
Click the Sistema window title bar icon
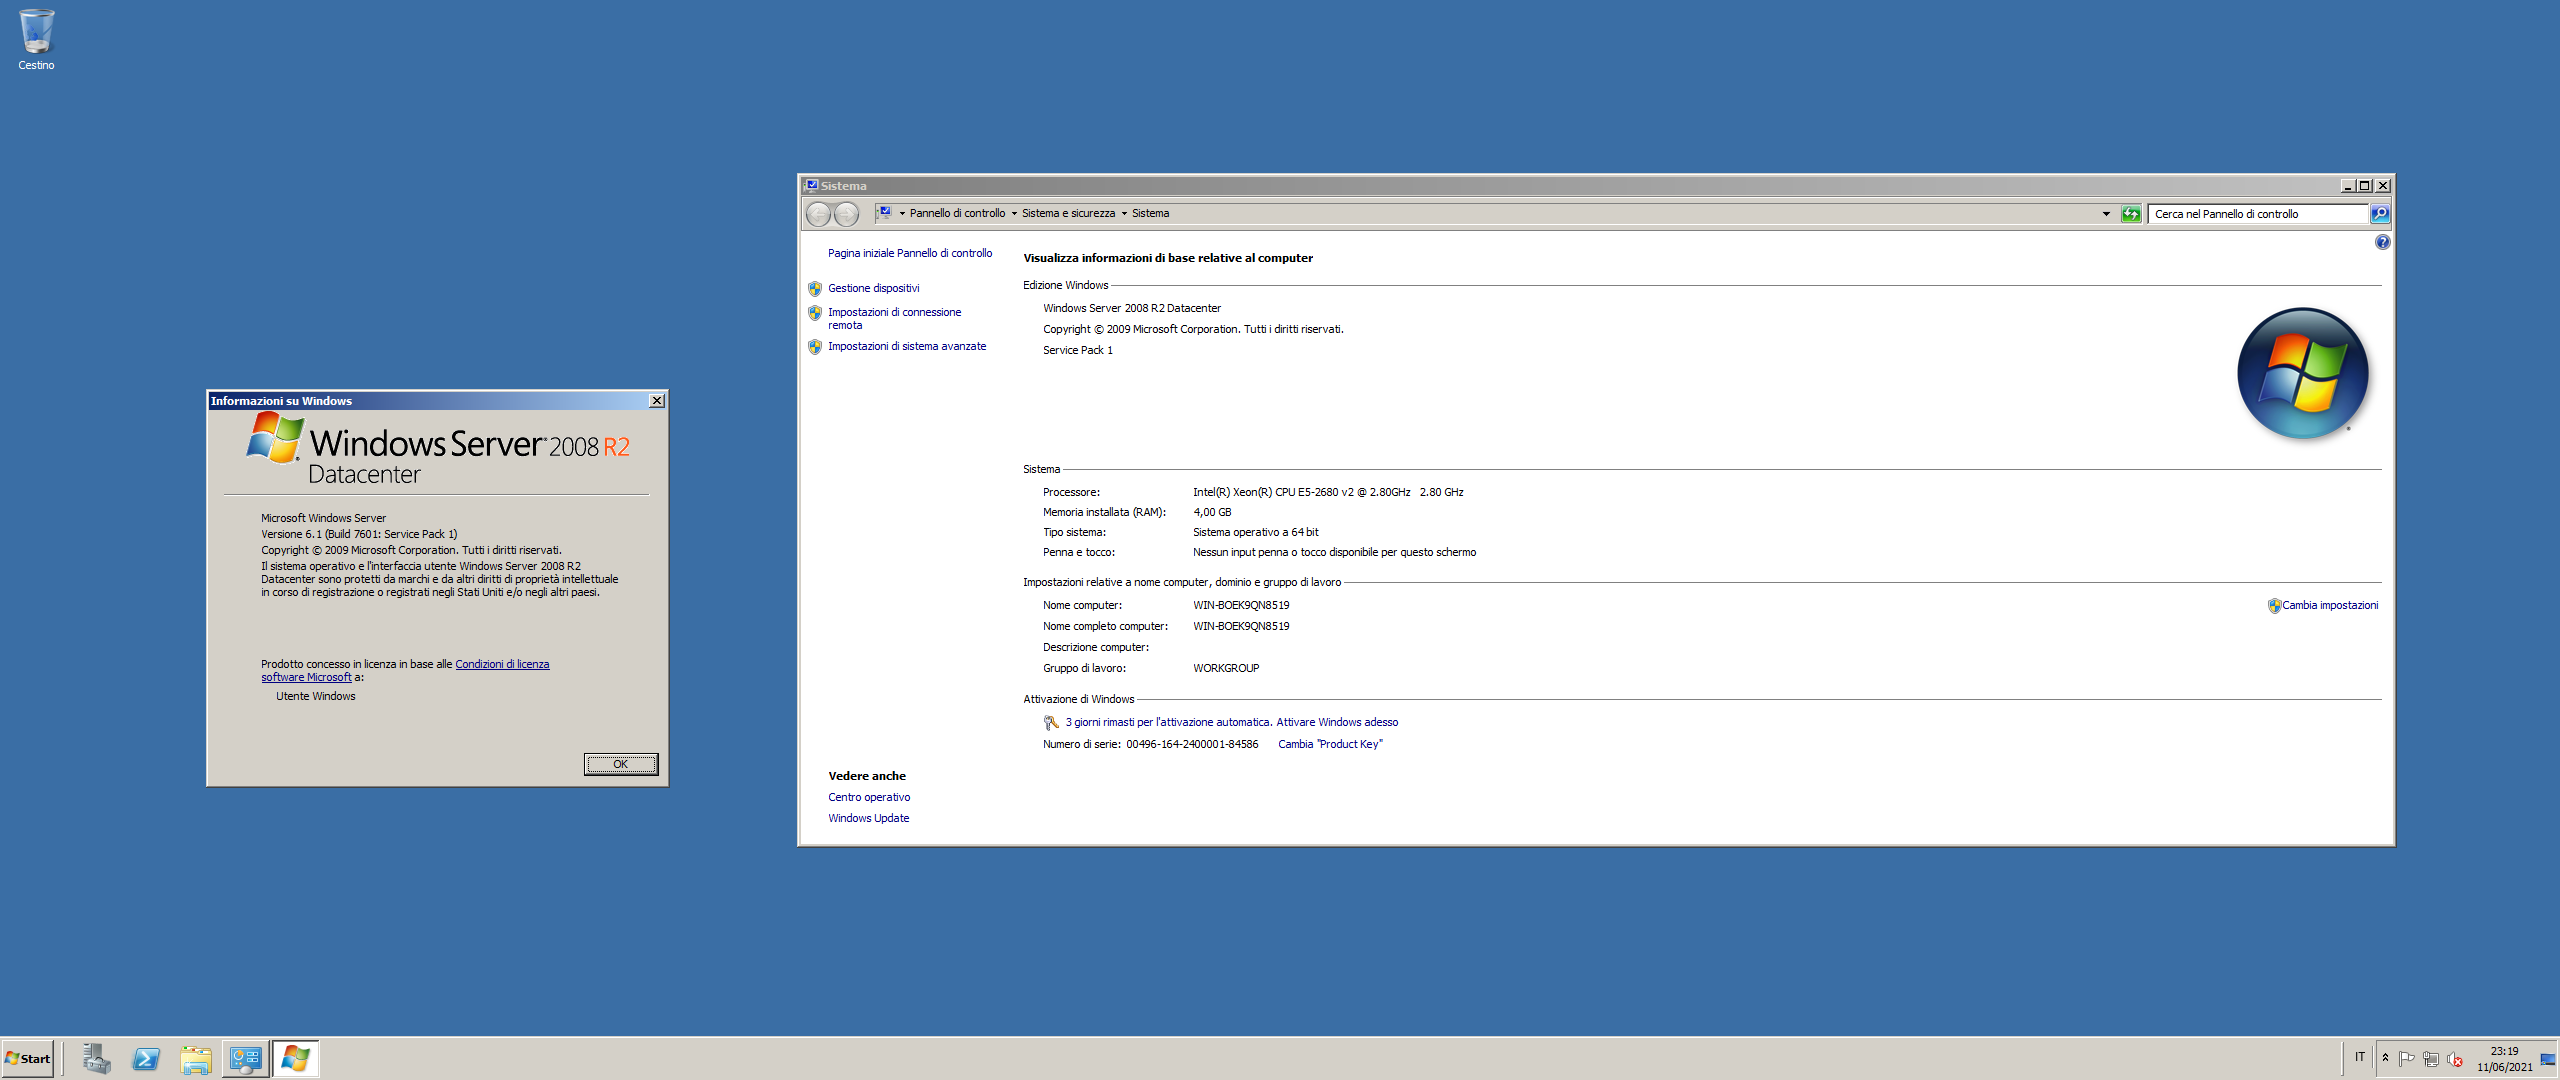(811, 186)
